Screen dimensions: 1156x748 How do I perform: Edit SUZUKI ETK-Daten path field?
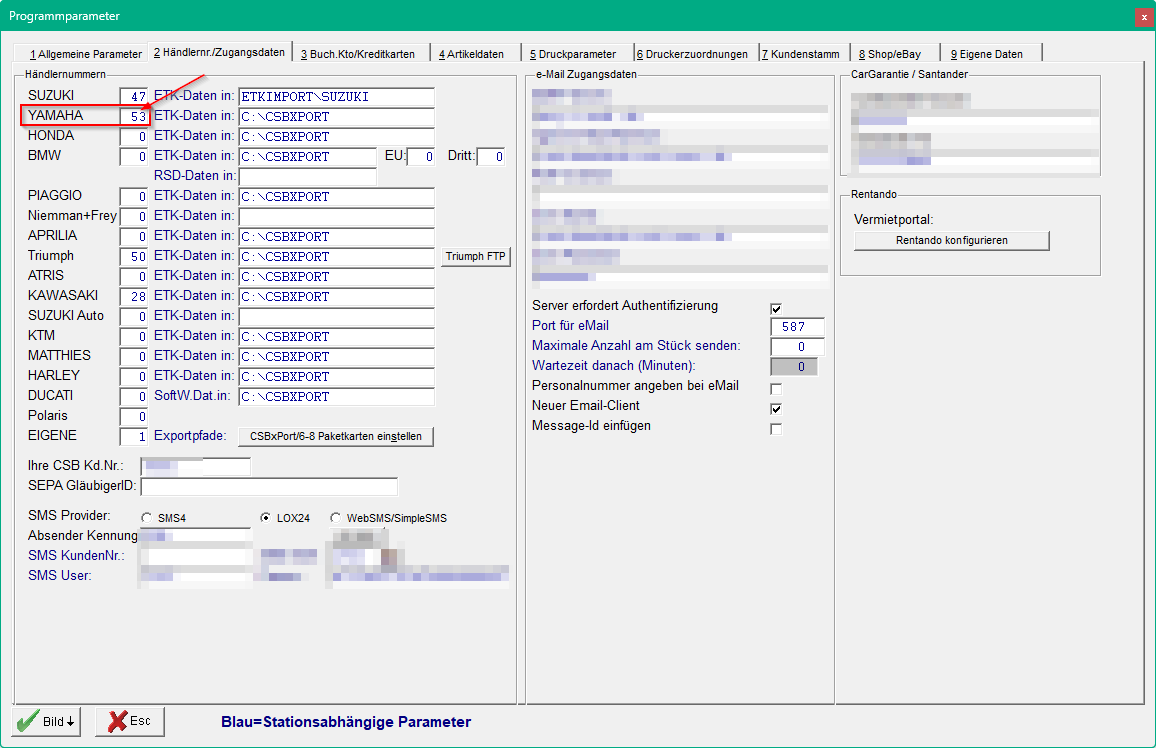pyautogui.click(x=336, y=97)
